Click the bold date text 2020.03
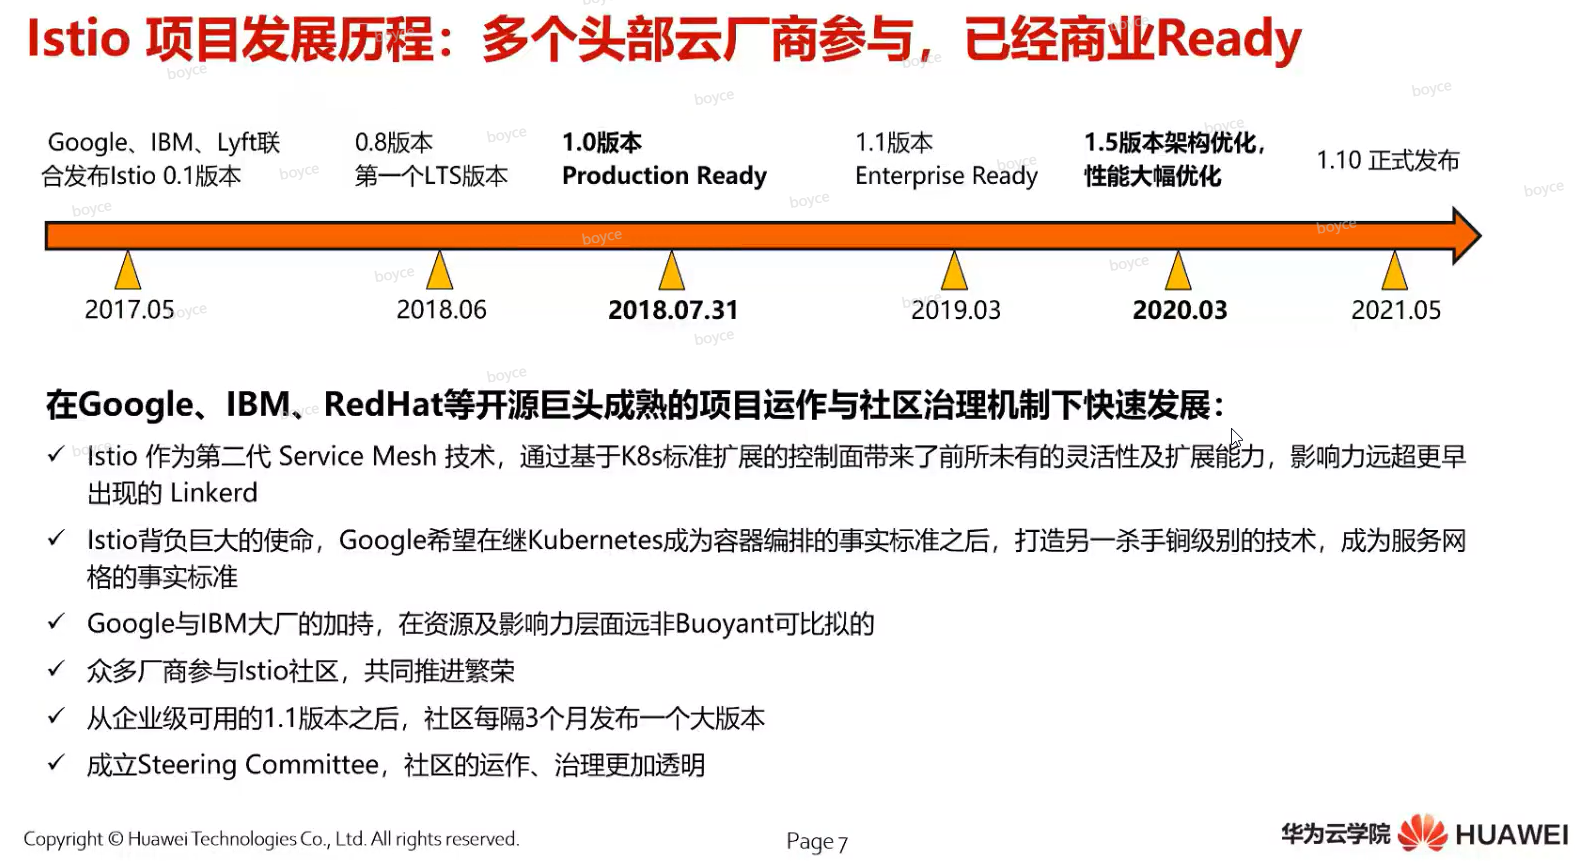 [x=1180, y=310]
